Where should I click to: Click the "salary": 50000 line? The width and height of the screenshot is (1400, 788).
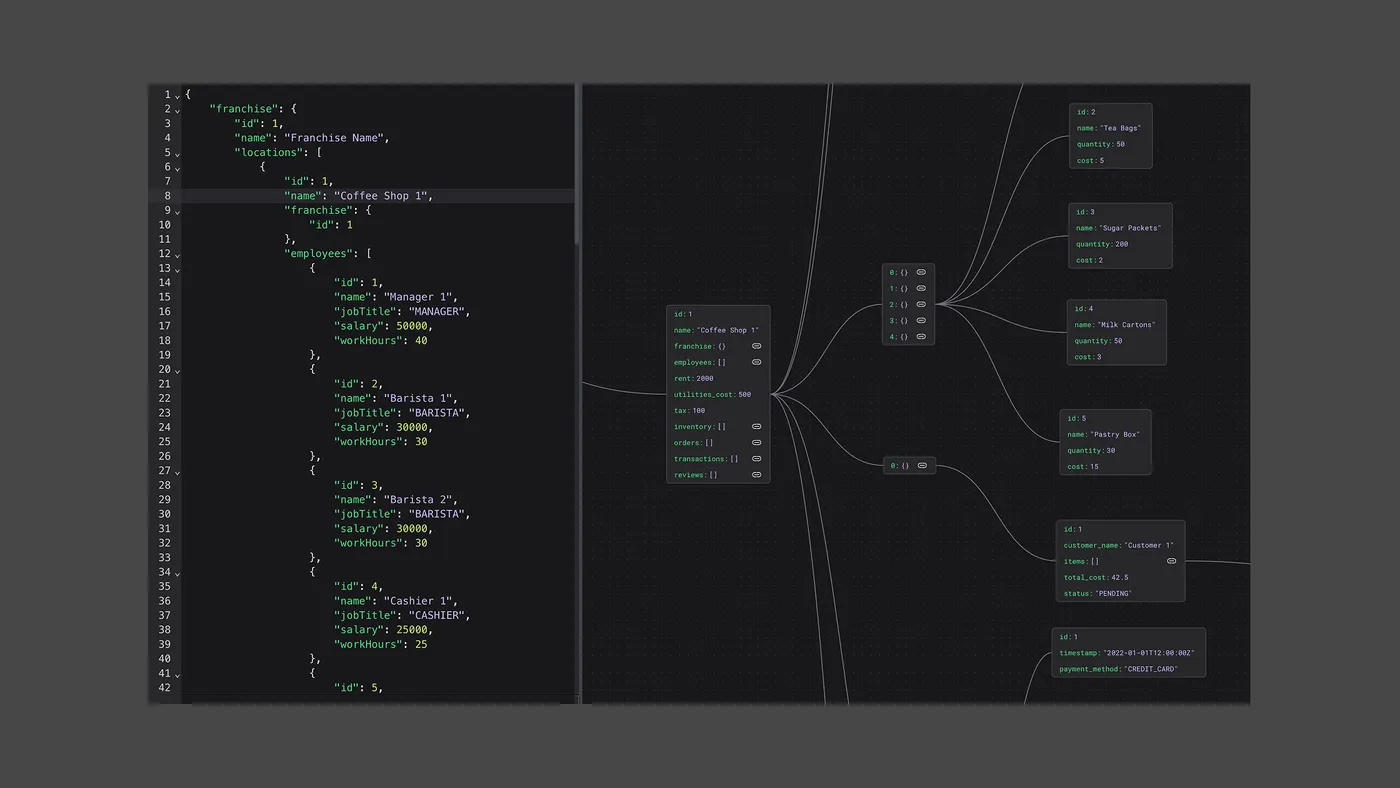pos(383,326)
